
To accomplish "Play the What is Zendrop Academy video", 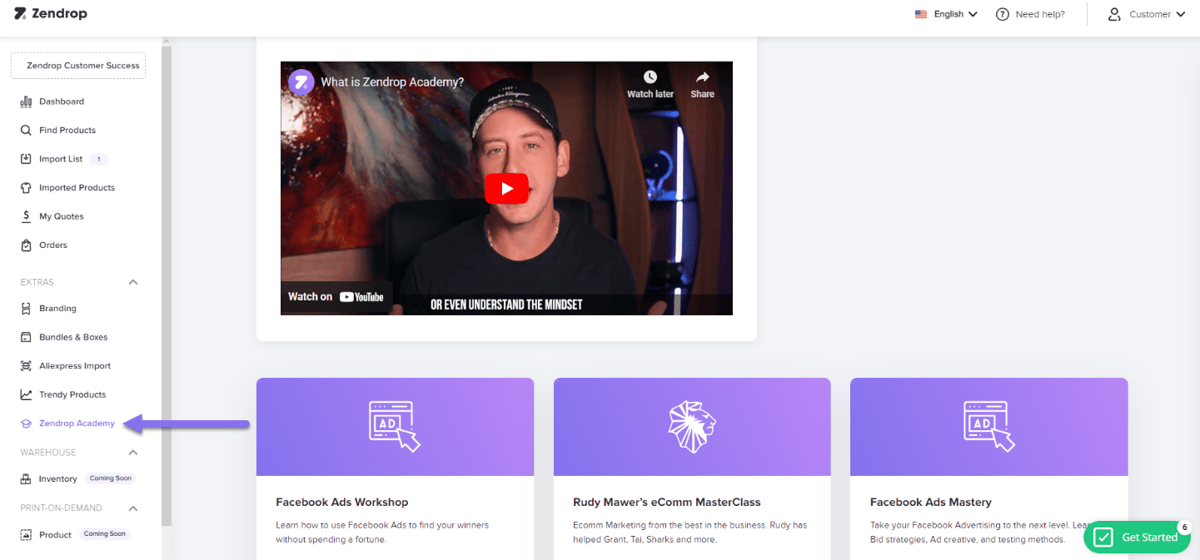I will 506,188.
